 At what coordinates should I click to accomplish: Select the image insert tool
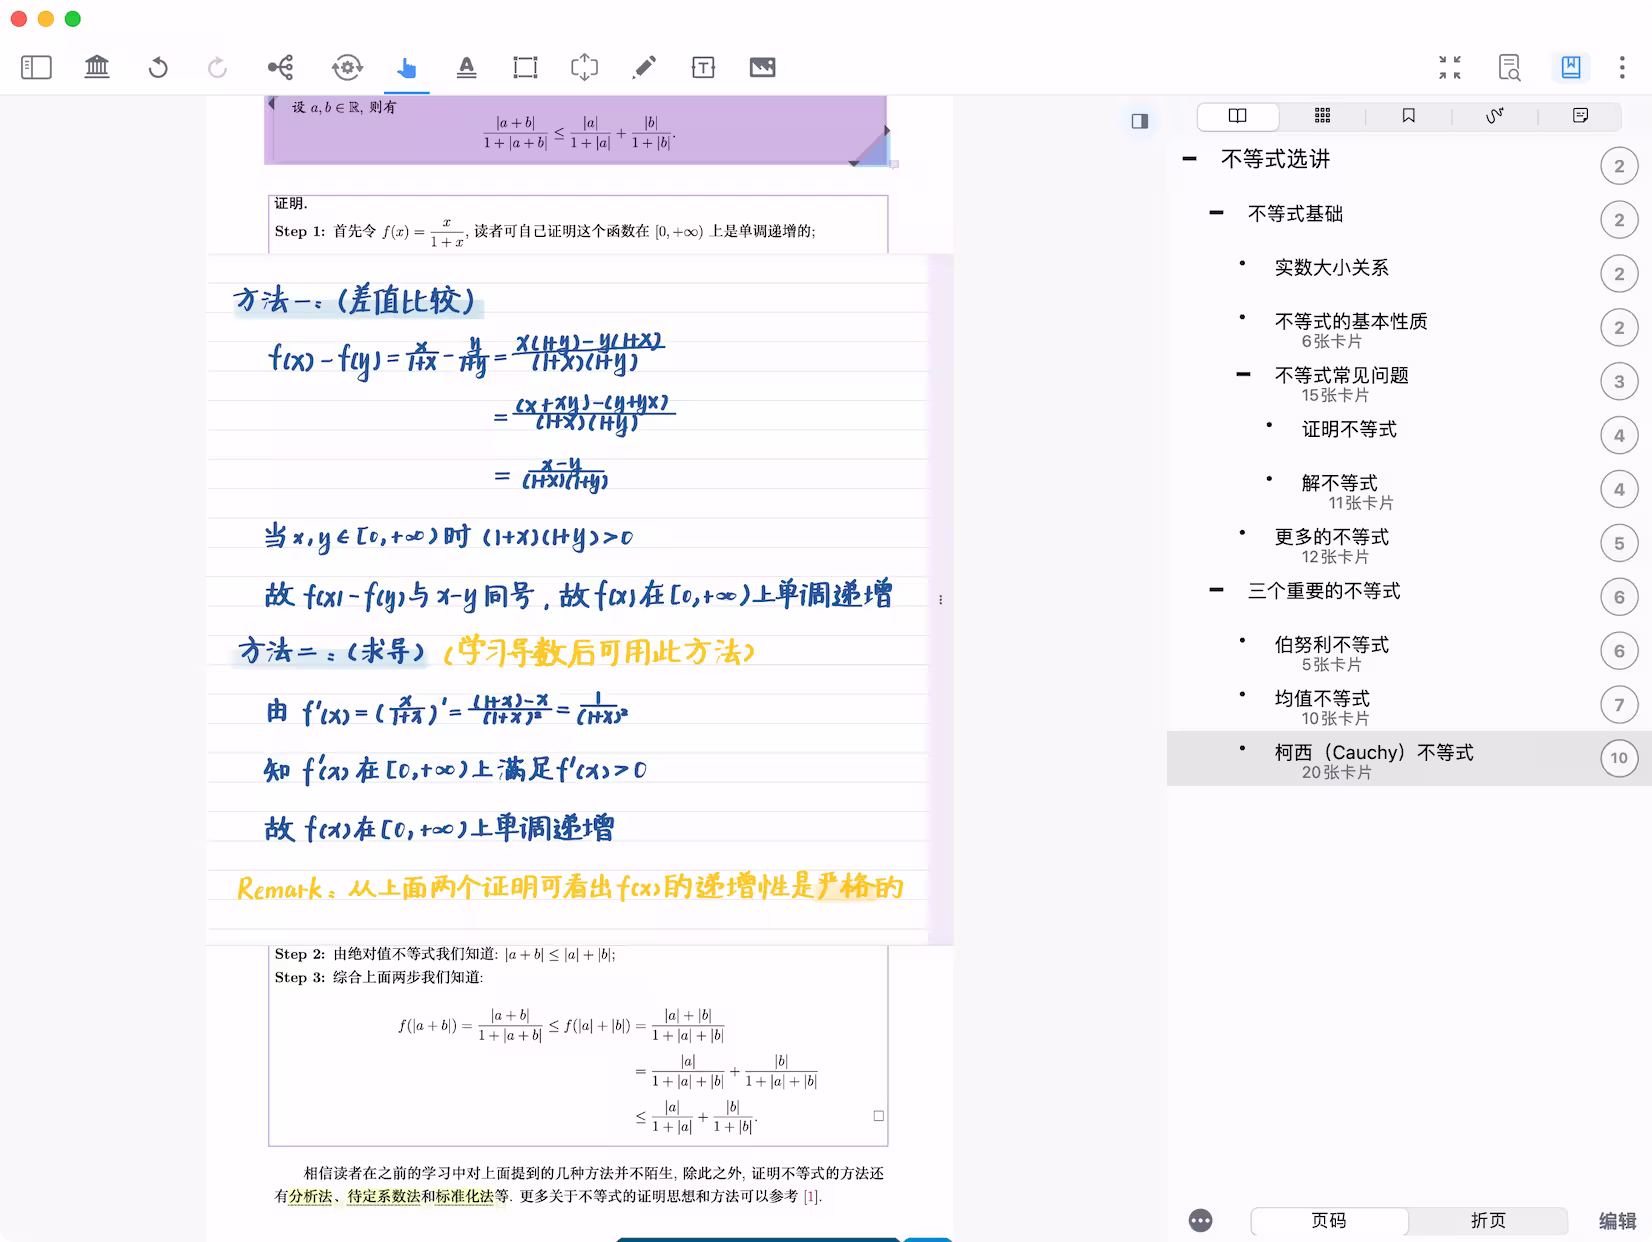[762, 67]
